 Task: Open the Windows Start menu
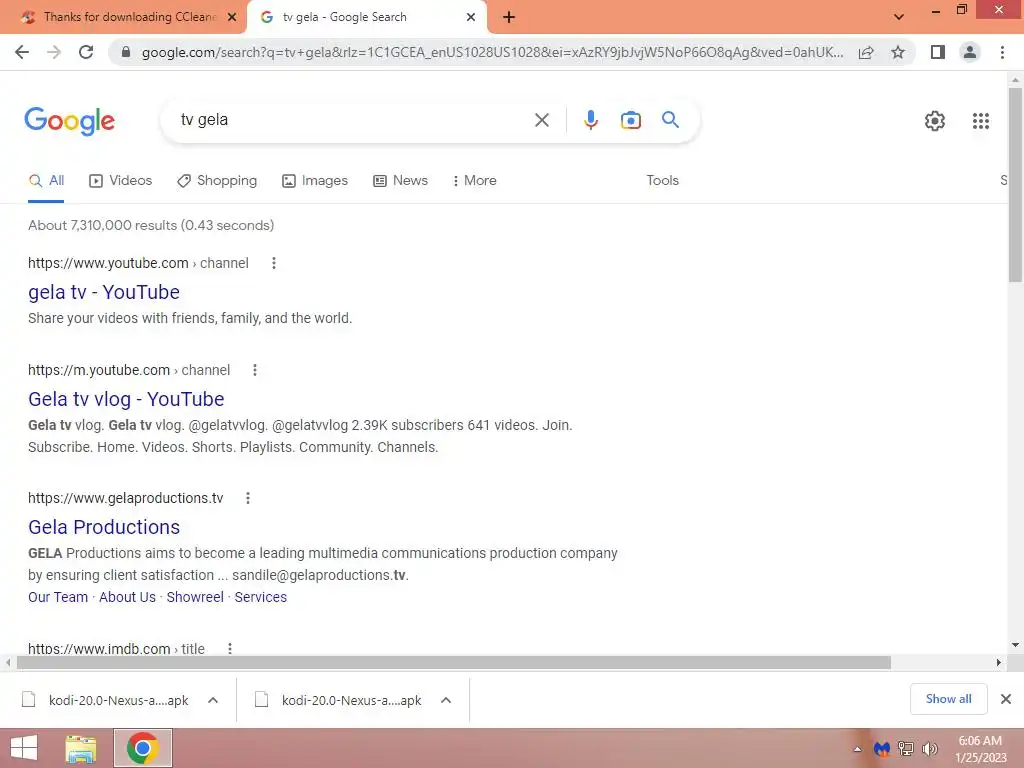pyautogui.click(x=24, y=748)
